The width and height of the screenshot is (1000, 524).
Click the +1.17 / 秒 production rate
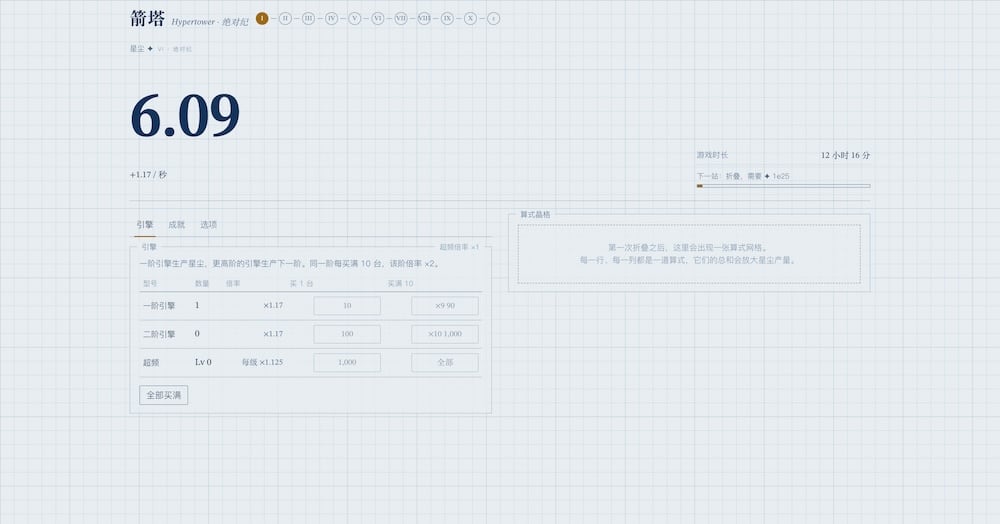pos(149,175)
